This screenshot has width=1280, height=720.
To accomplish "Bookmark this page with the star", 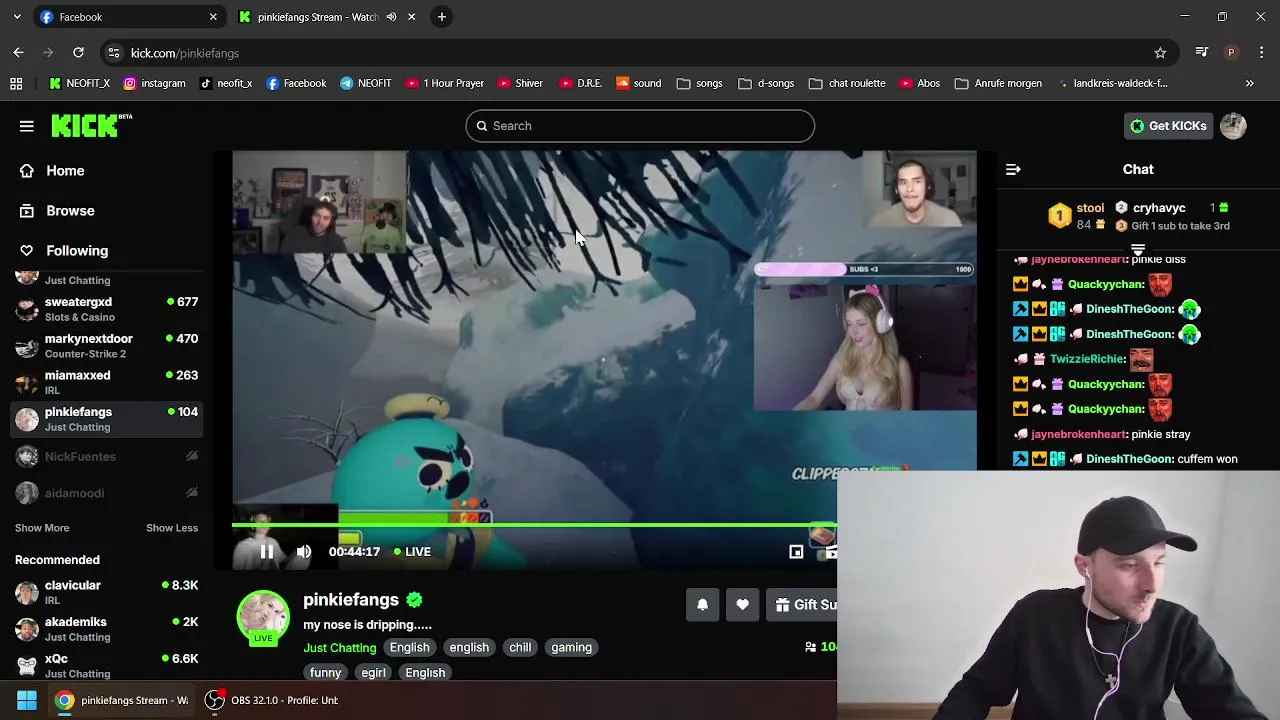I will [1160, 53].
